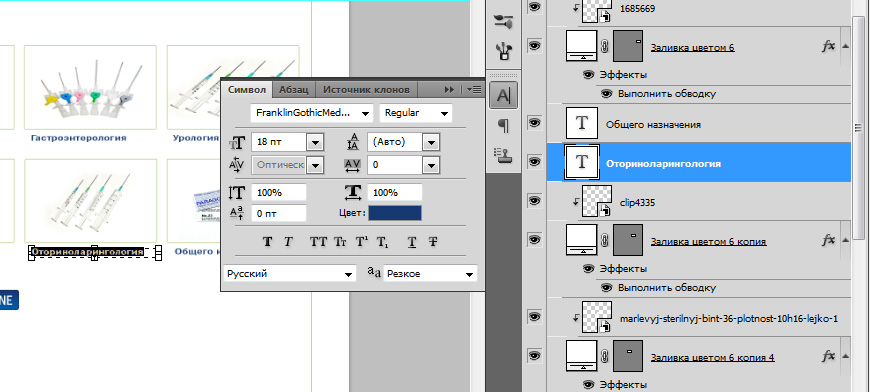The height and width of the screenshot is (392, 870).
Task: Switch to the Символ tab
Action: (247, 89)
